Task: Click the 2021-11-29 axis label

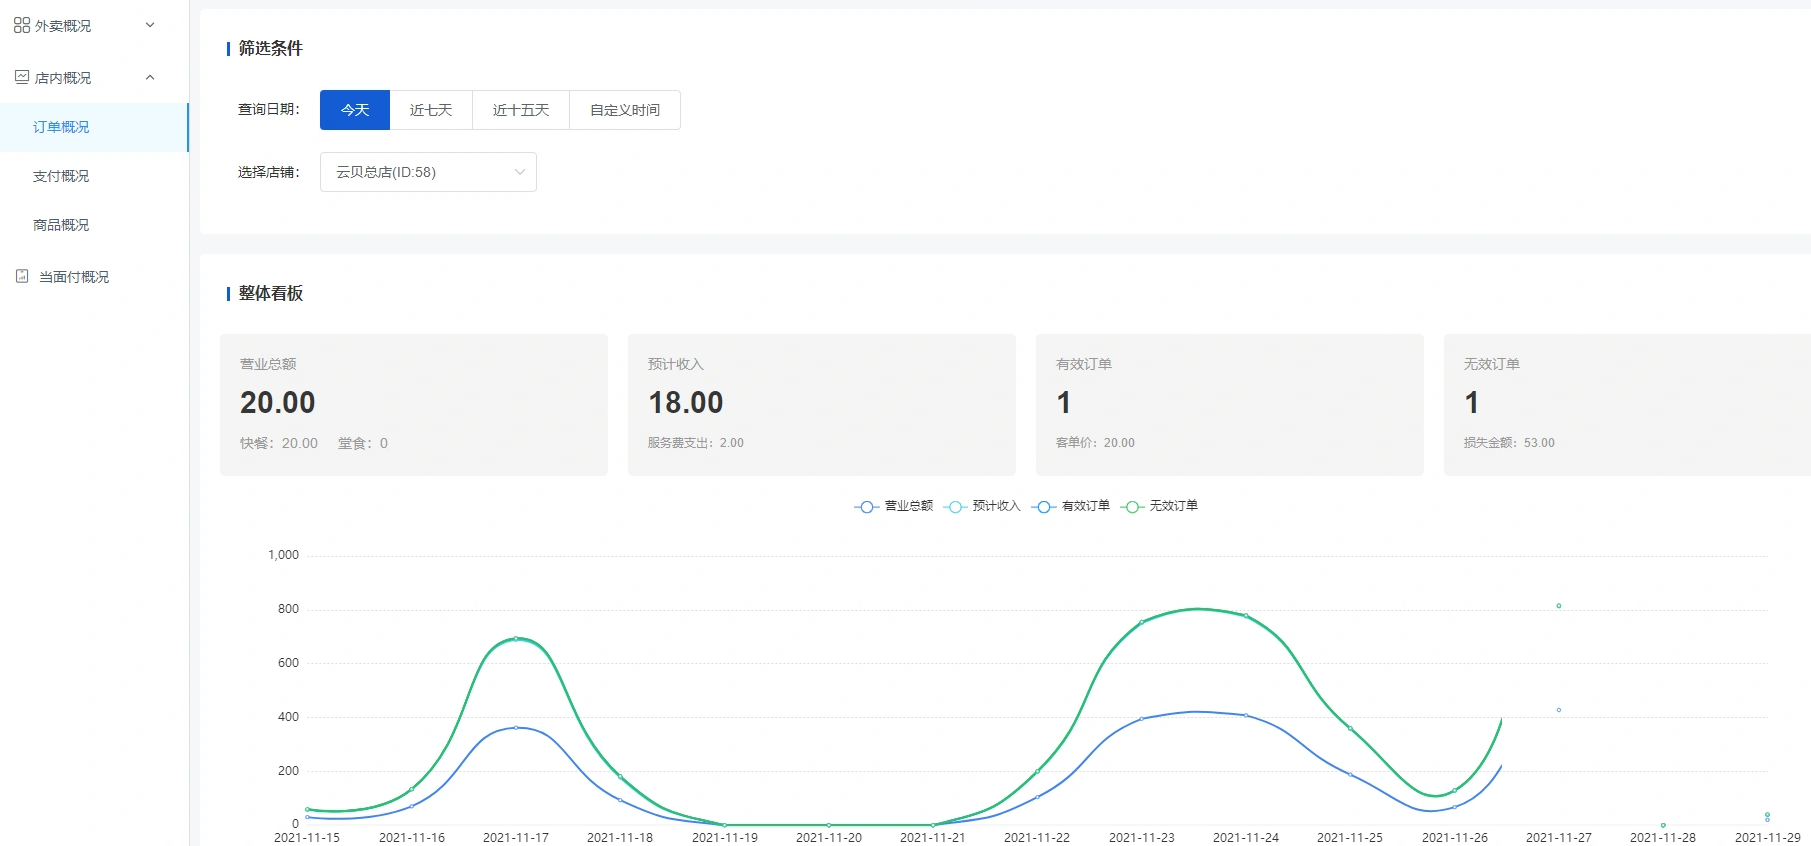Action: click(1768, 838)
